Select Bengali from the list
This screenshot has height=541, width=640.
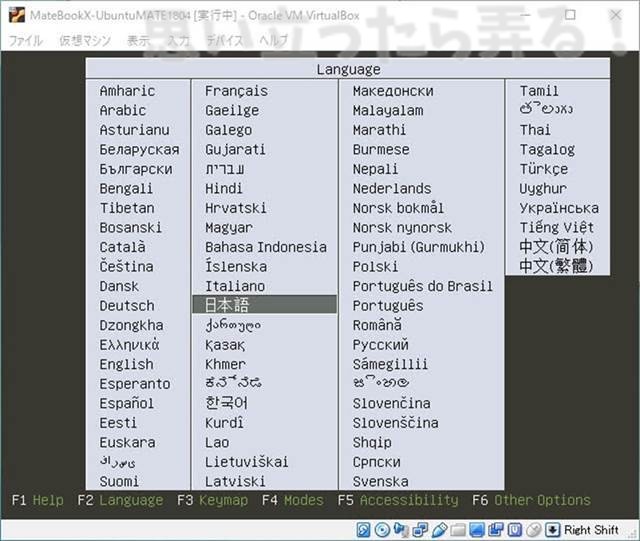126,189
